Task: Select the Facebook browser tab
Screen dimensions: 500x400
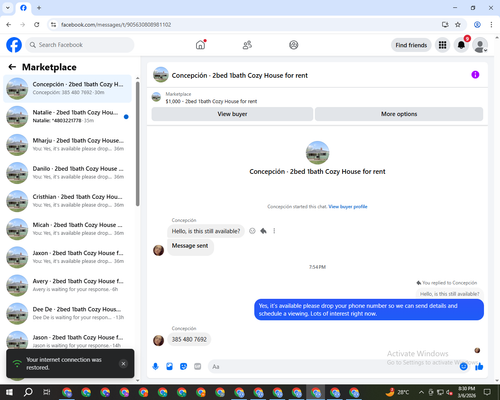Action: [23, 8]
